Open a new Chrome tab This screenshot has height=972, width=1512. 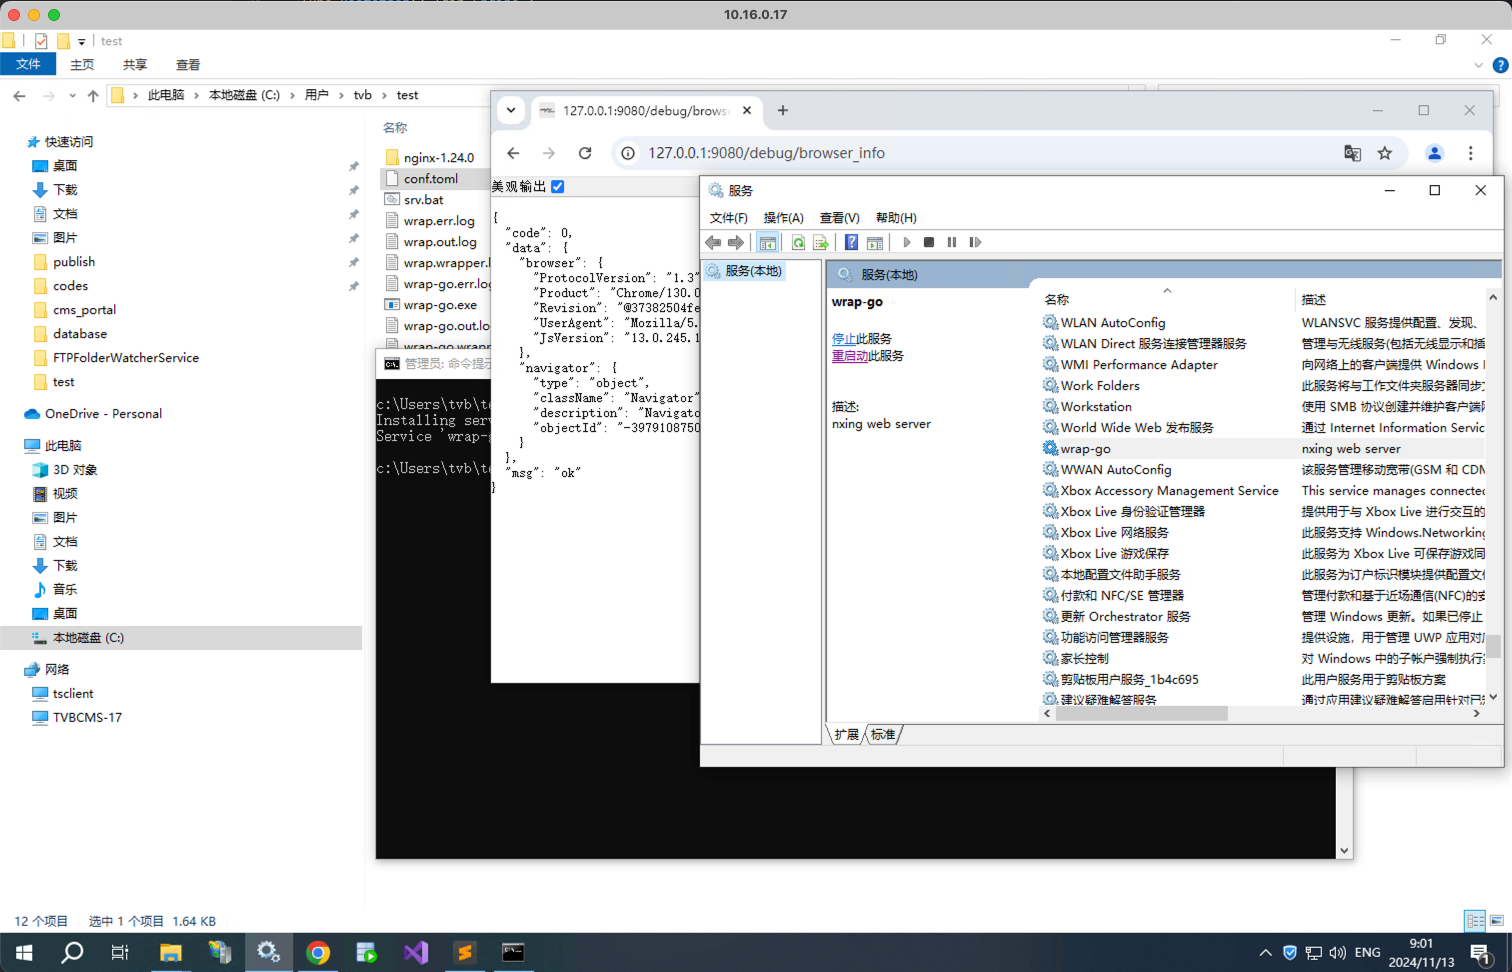click(783, 110)
